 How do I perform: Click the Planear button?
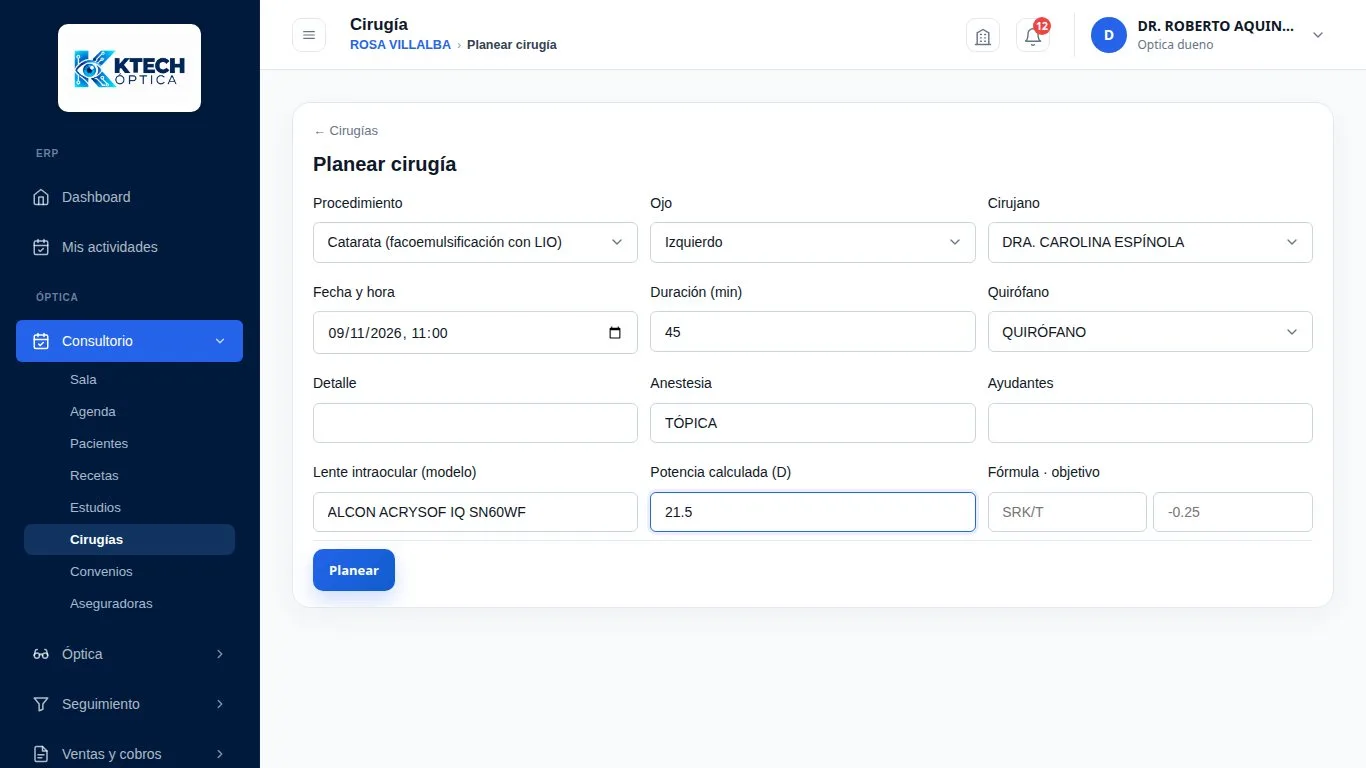[354, 570]
